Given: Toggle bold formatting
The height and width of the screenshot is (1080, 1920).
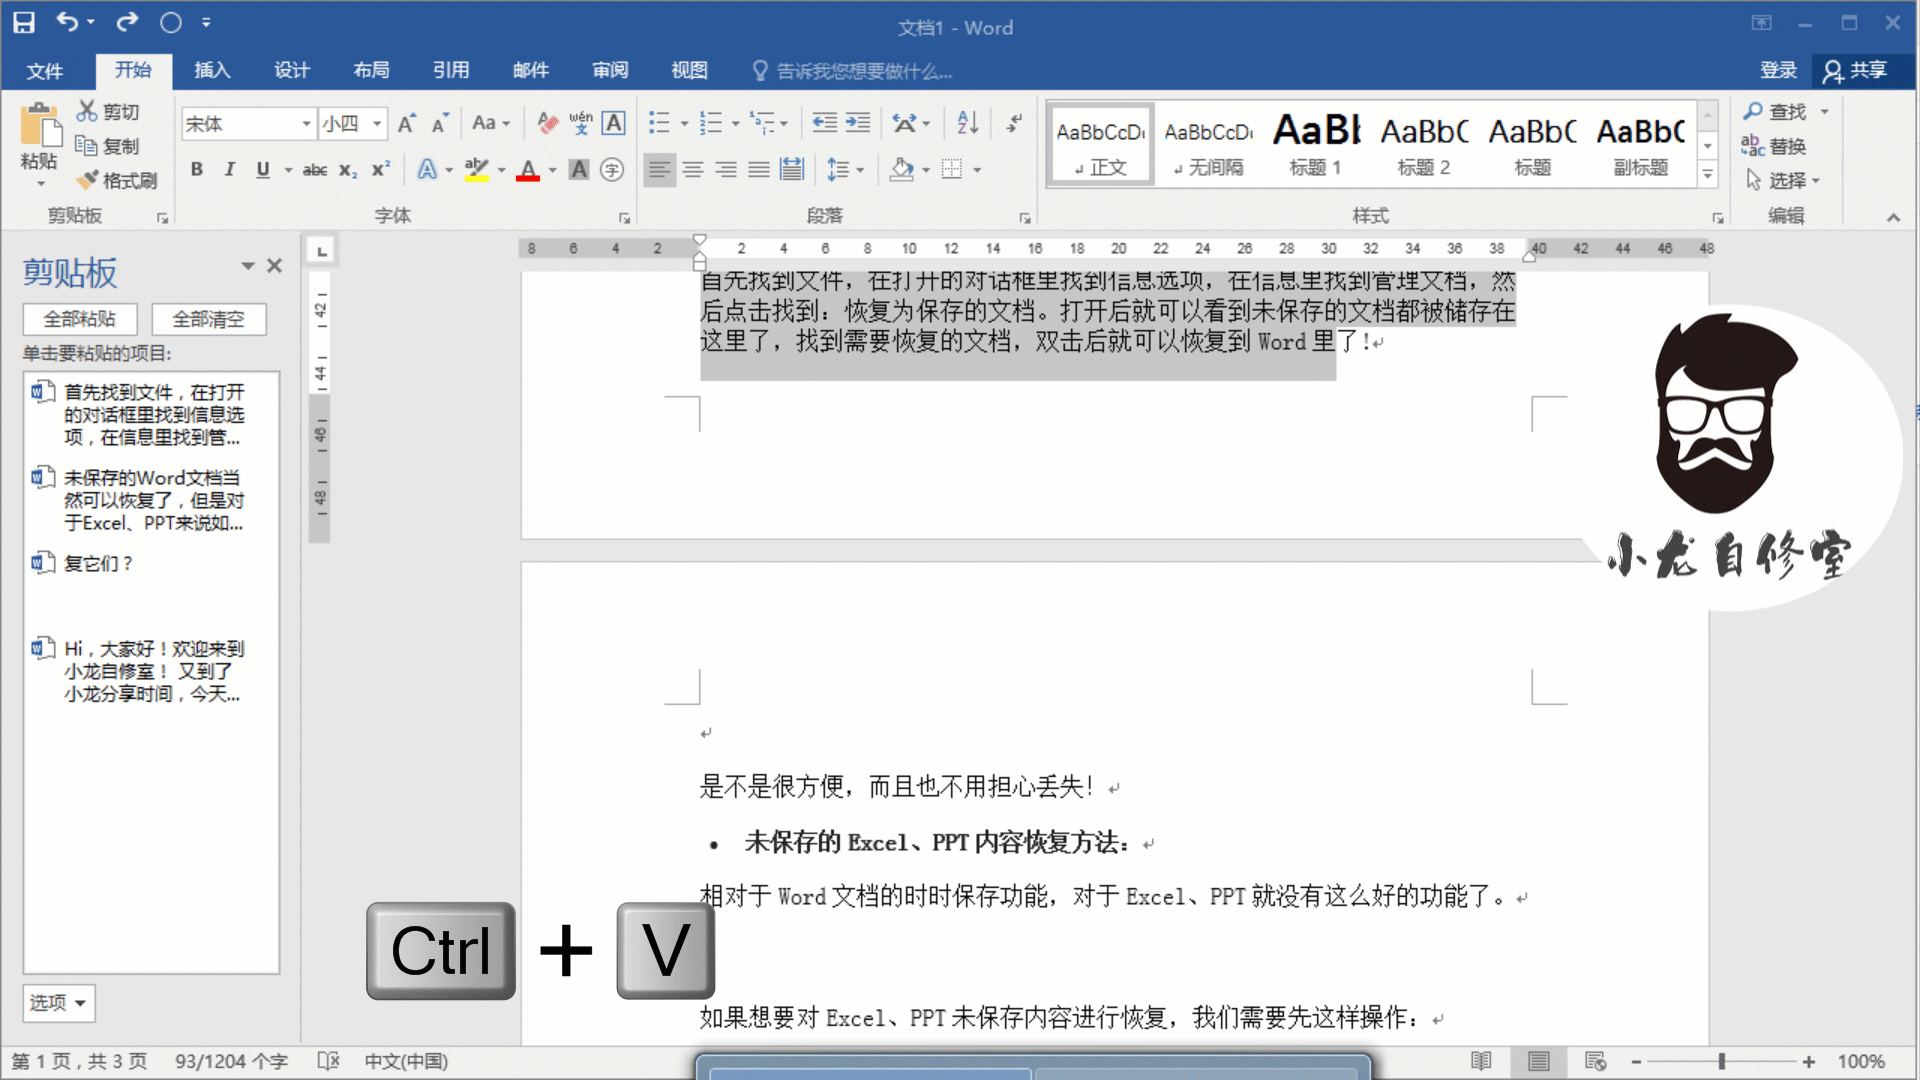Looking at the screenshot, I should [x=197, y=170].
